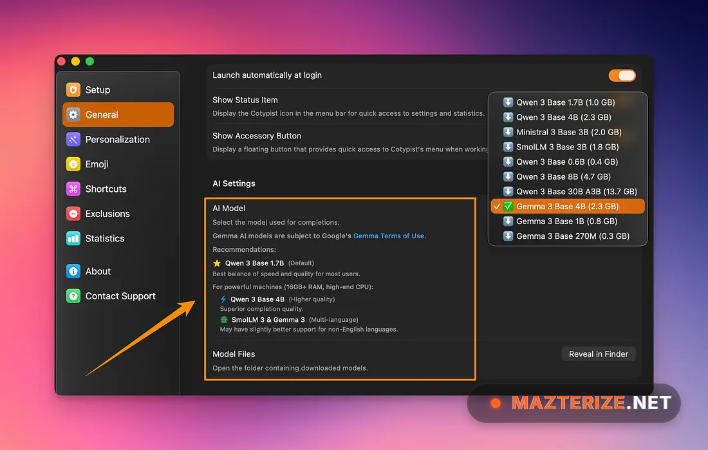Click 'Qwen 3 Base 4B (Higher quality)' recommendation text
The height and width of the screenshot is (450, 708).
(283, 299)
